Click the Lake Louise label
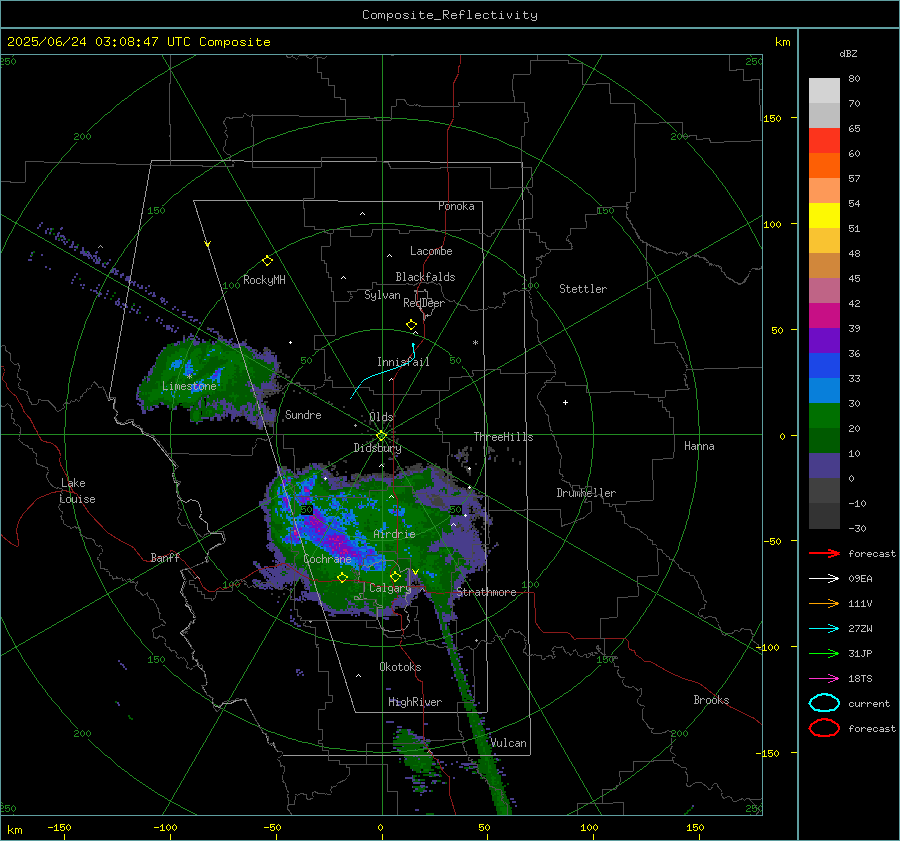Image resolution: width=900 pixels, height=841 pixels. [77, 491]
